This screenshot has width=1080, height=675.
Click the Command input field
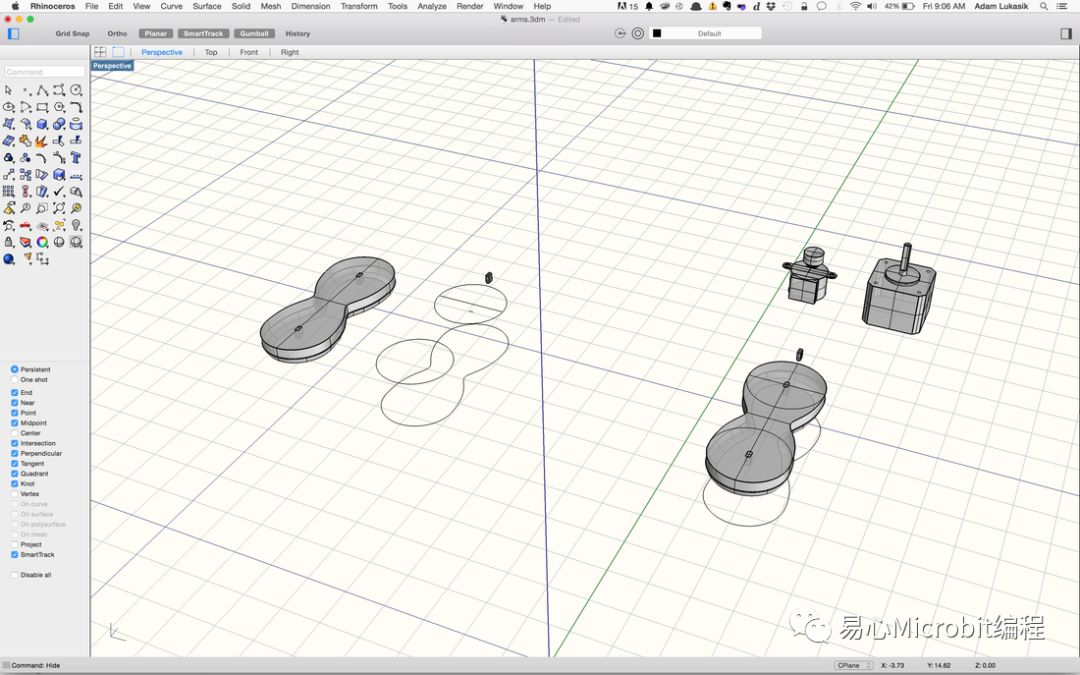coord(44,72)
